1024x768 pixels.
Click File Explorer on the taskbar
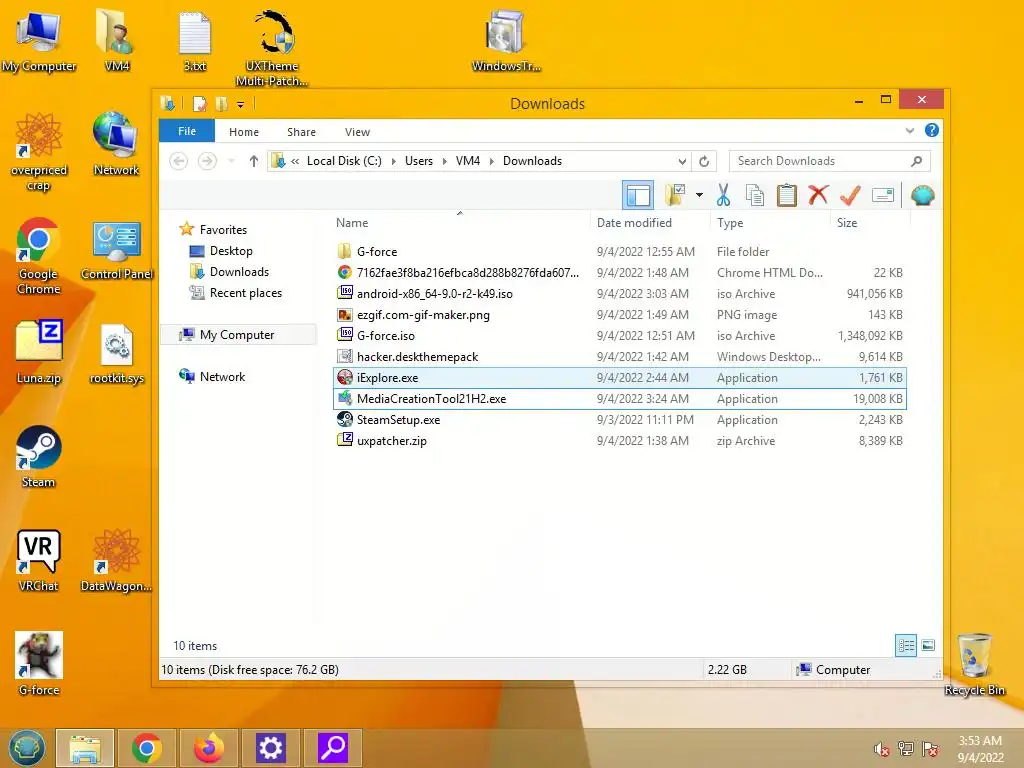(85, 748)
